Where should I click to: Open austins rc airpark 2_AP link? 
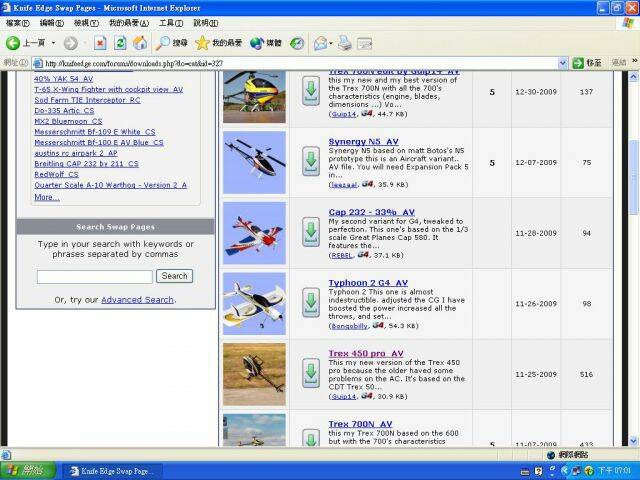pyautogui.click(x=76, y=153)
